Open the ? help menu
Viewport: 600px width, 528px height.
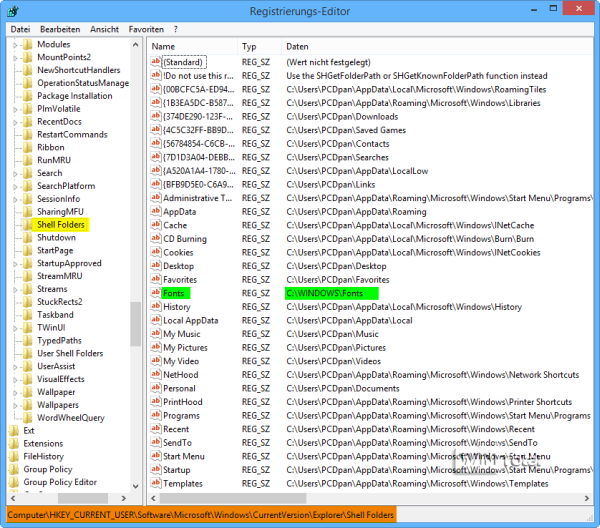(176, 29)
